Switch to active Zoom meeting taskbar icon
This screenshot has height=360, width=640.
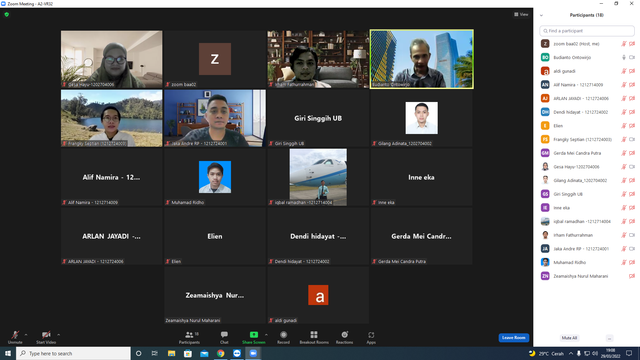[253, 353]
